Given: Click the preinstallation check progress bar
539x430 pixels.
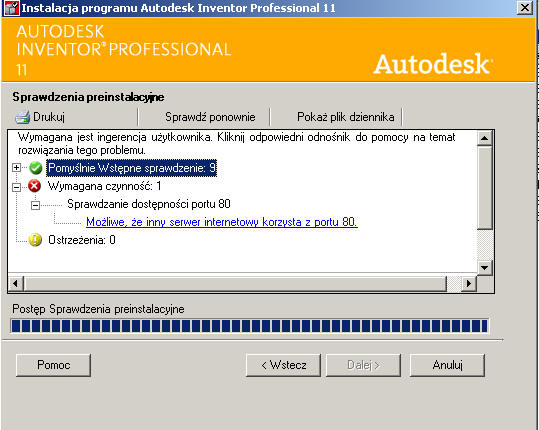Looking at the screenshot, I should (x=249, y=326).
